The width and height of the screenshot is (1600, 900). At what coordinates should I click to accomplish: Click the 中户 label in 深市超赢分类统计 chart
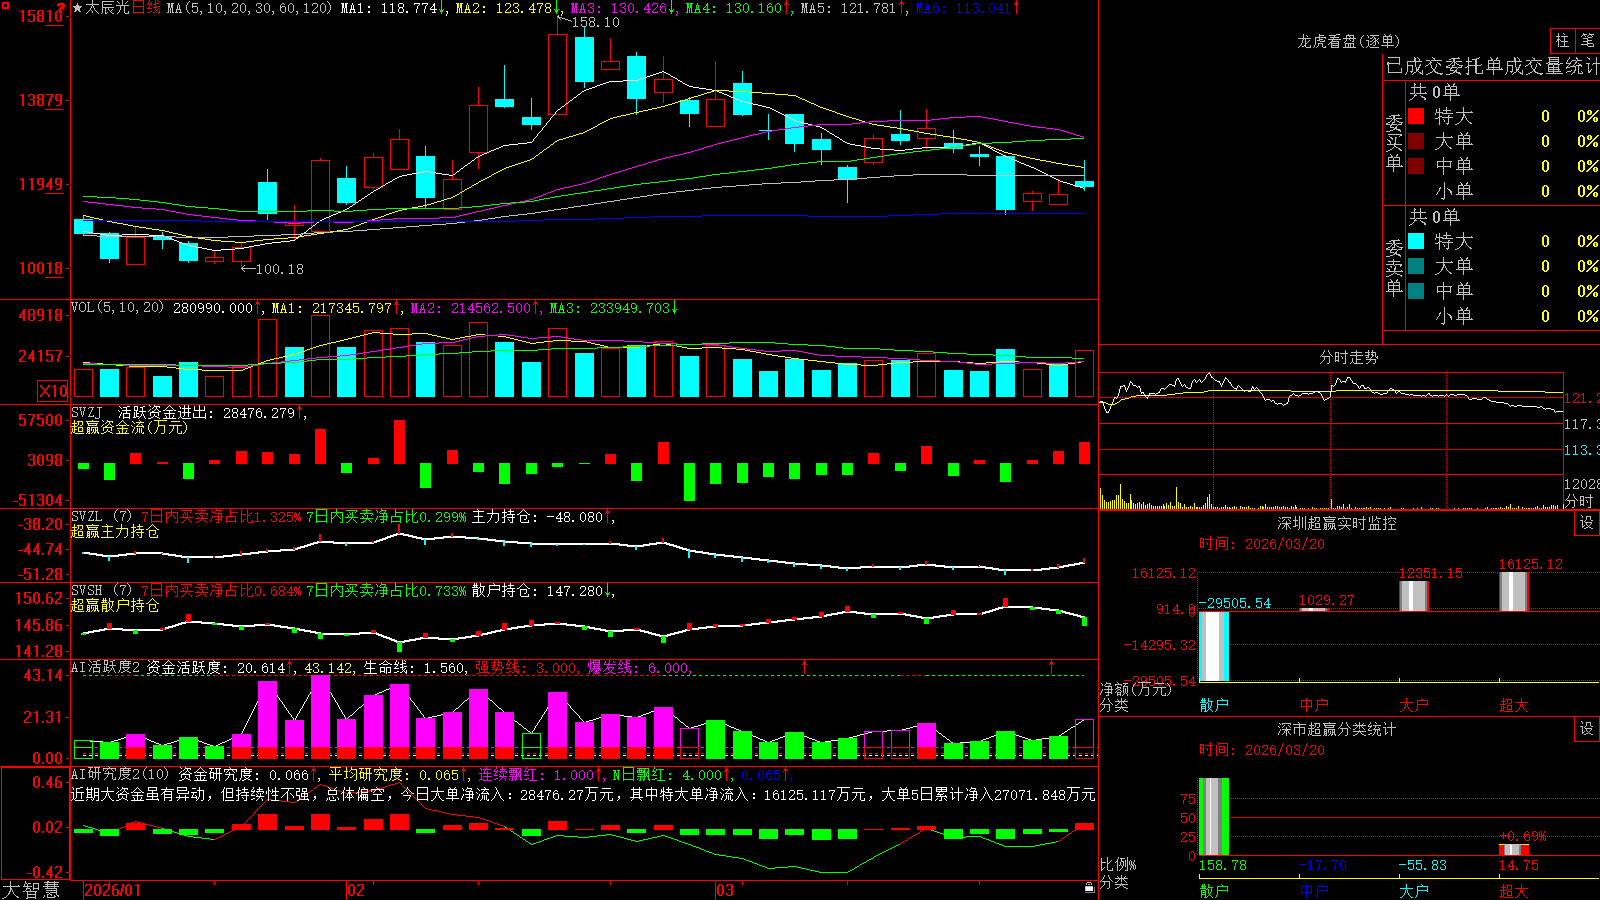pyautogui.click(x=1314, y=890)
